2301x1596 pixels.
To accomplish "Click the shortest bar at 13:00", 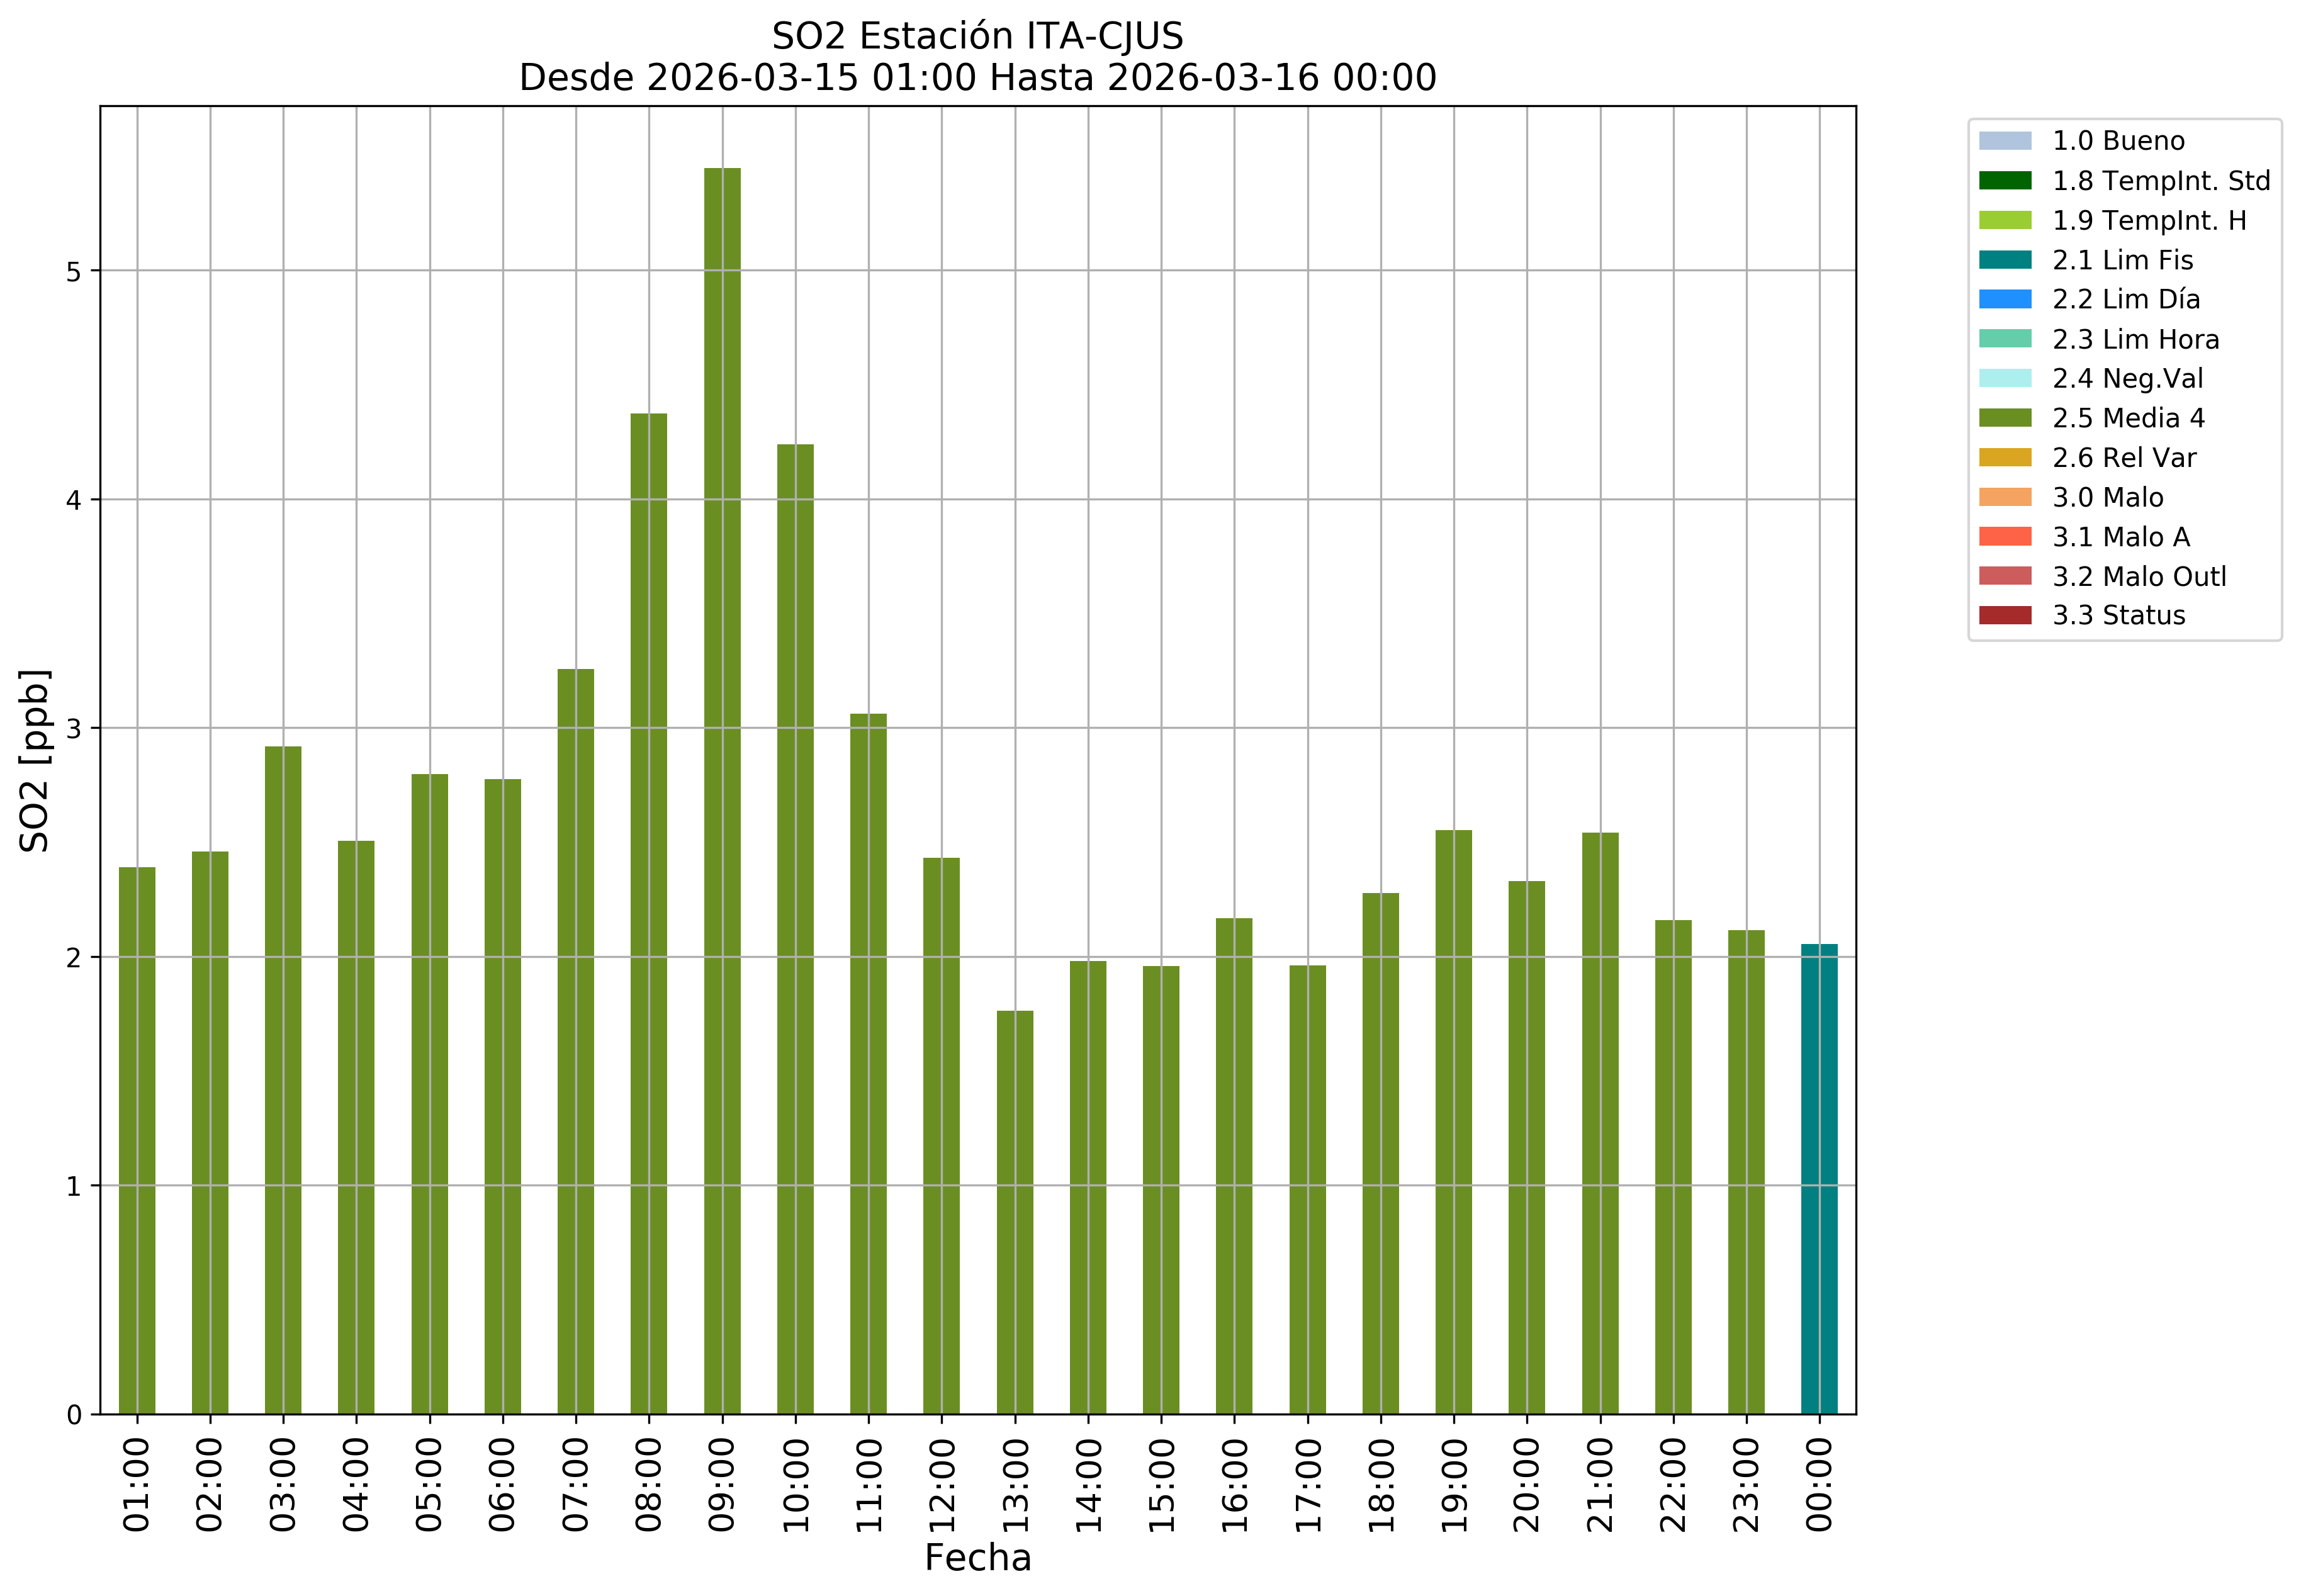I will click(1014, 1211).
